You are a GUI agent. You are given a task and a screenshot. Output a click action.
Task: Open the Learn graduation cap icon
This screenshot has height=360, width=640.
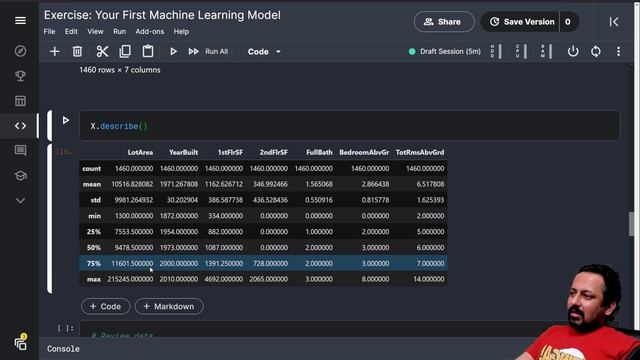[20, 176]
